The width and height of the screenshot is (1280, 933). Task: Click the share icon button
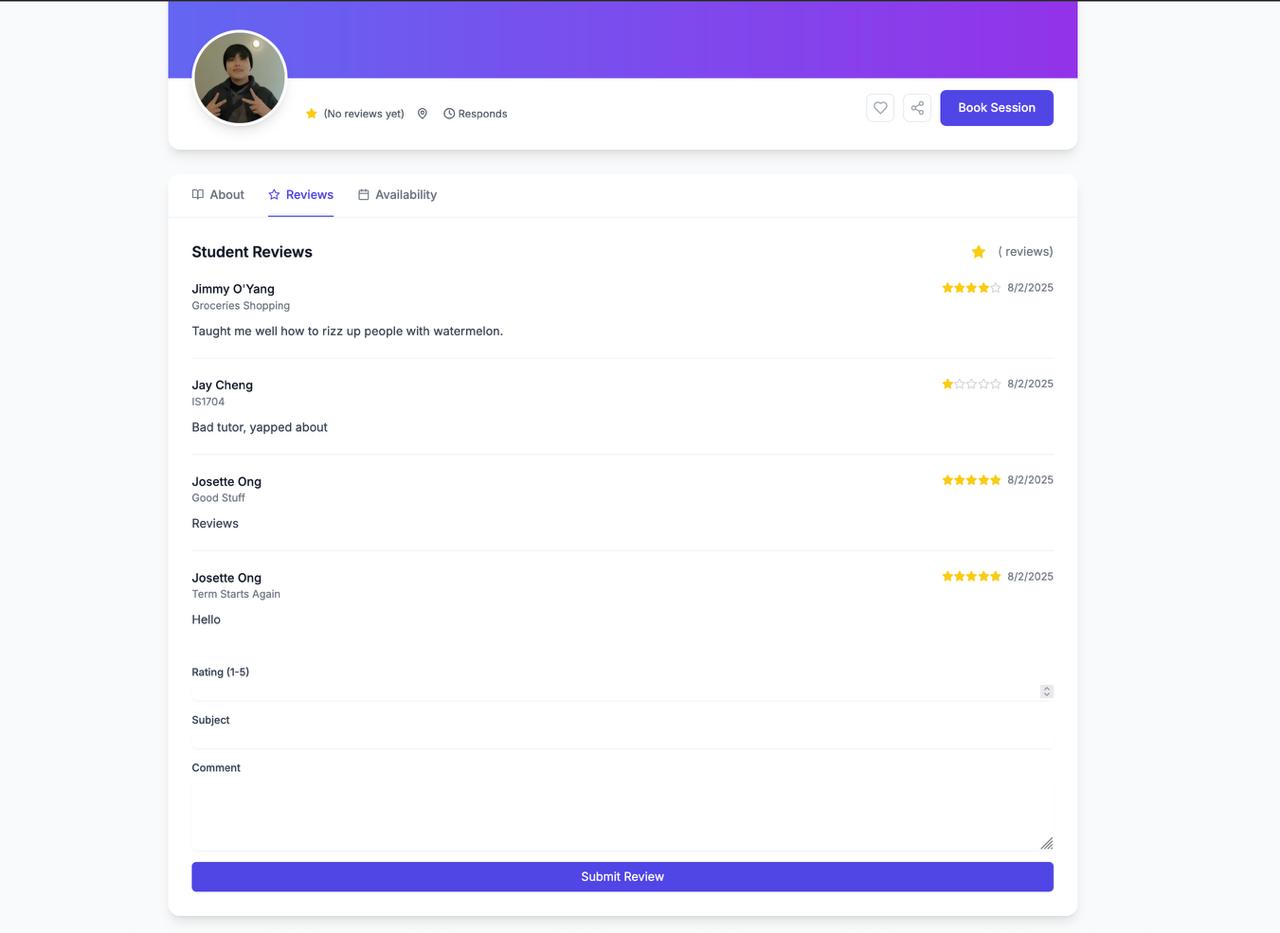pyautogui.click(x=917, y=108)
